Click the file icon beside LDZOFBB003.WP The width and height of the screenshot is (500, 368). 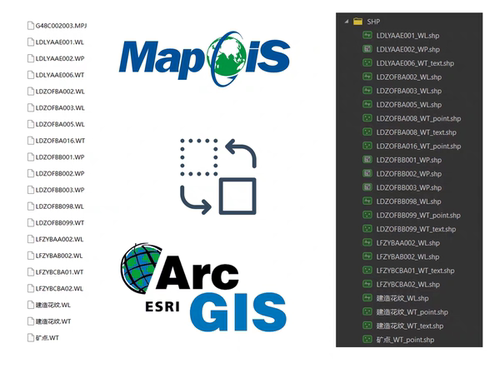30,190
